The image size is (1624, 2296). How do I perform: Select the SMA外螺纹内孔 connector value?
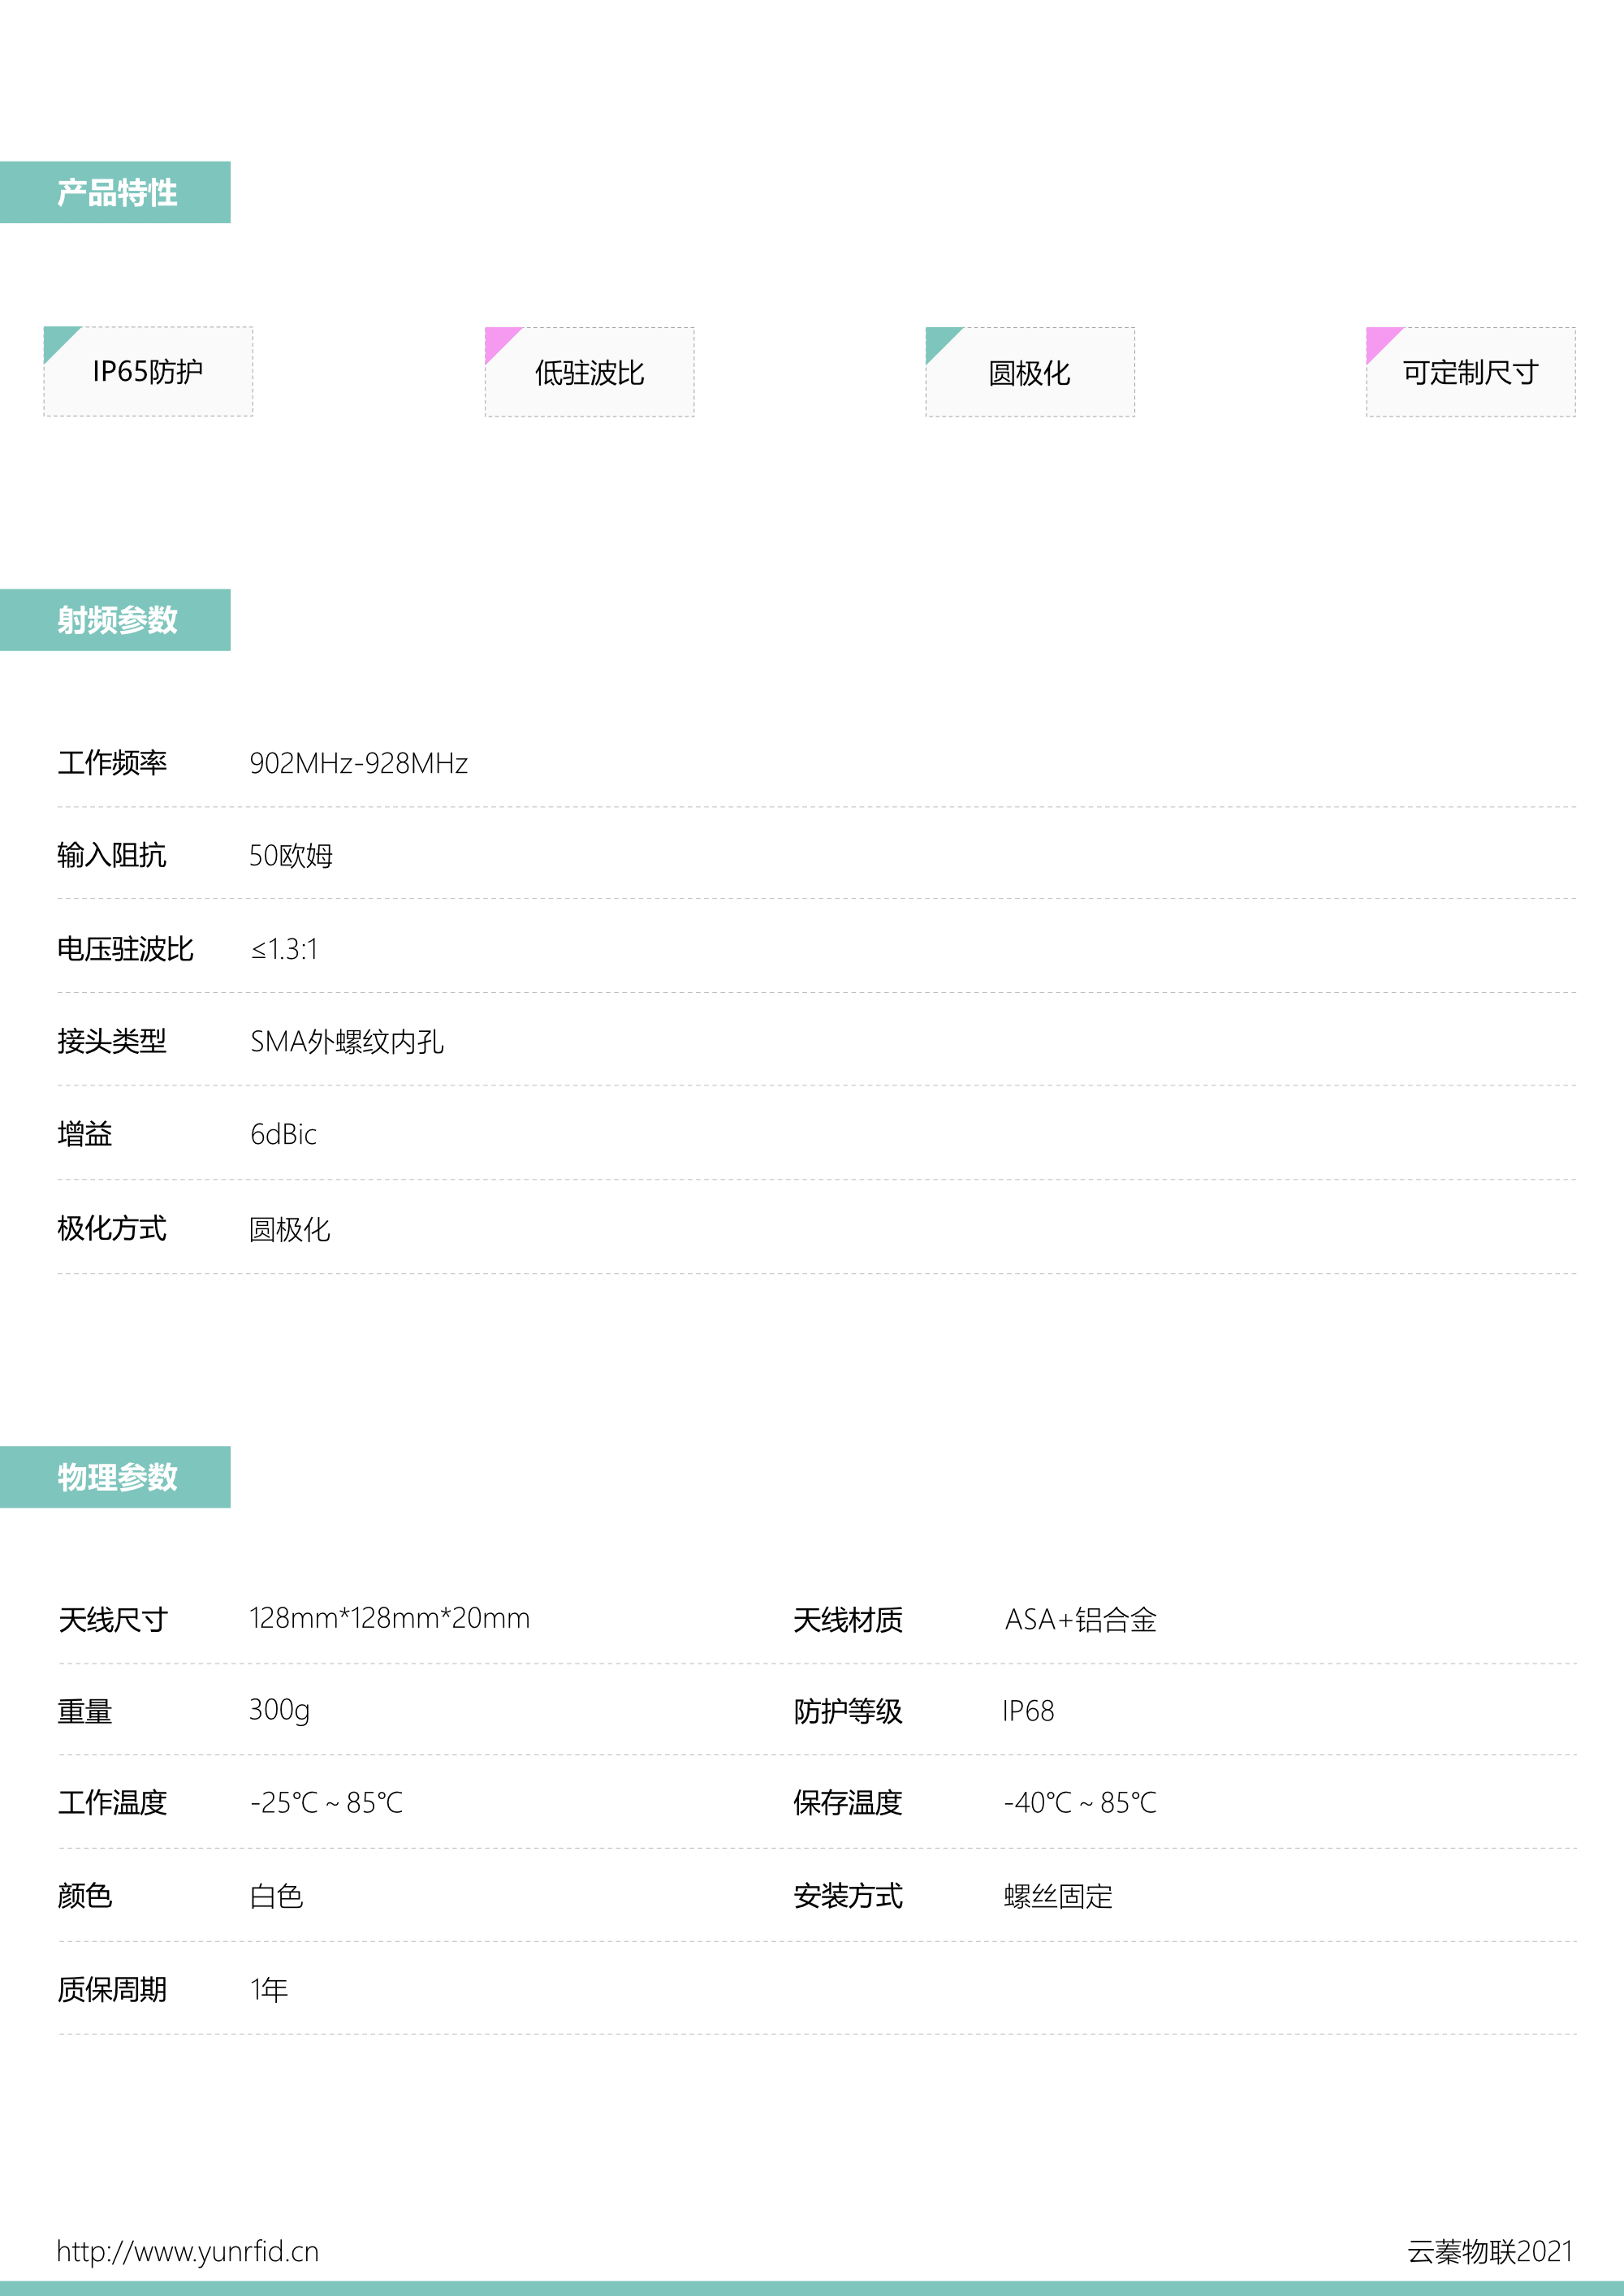click(347, 1042)
